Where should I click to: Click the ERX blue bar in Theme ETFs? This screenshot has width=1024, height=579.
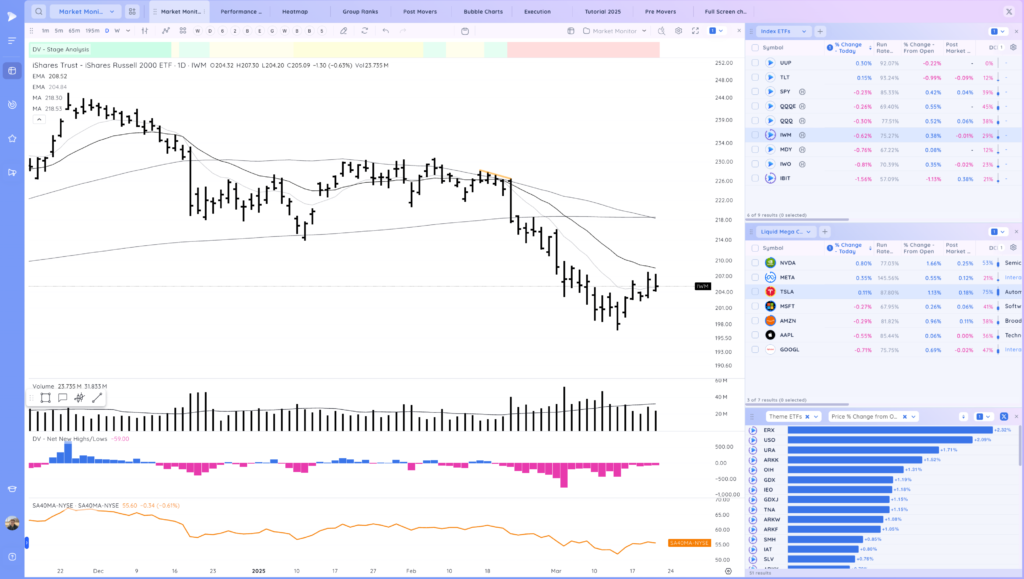(890, 430)
